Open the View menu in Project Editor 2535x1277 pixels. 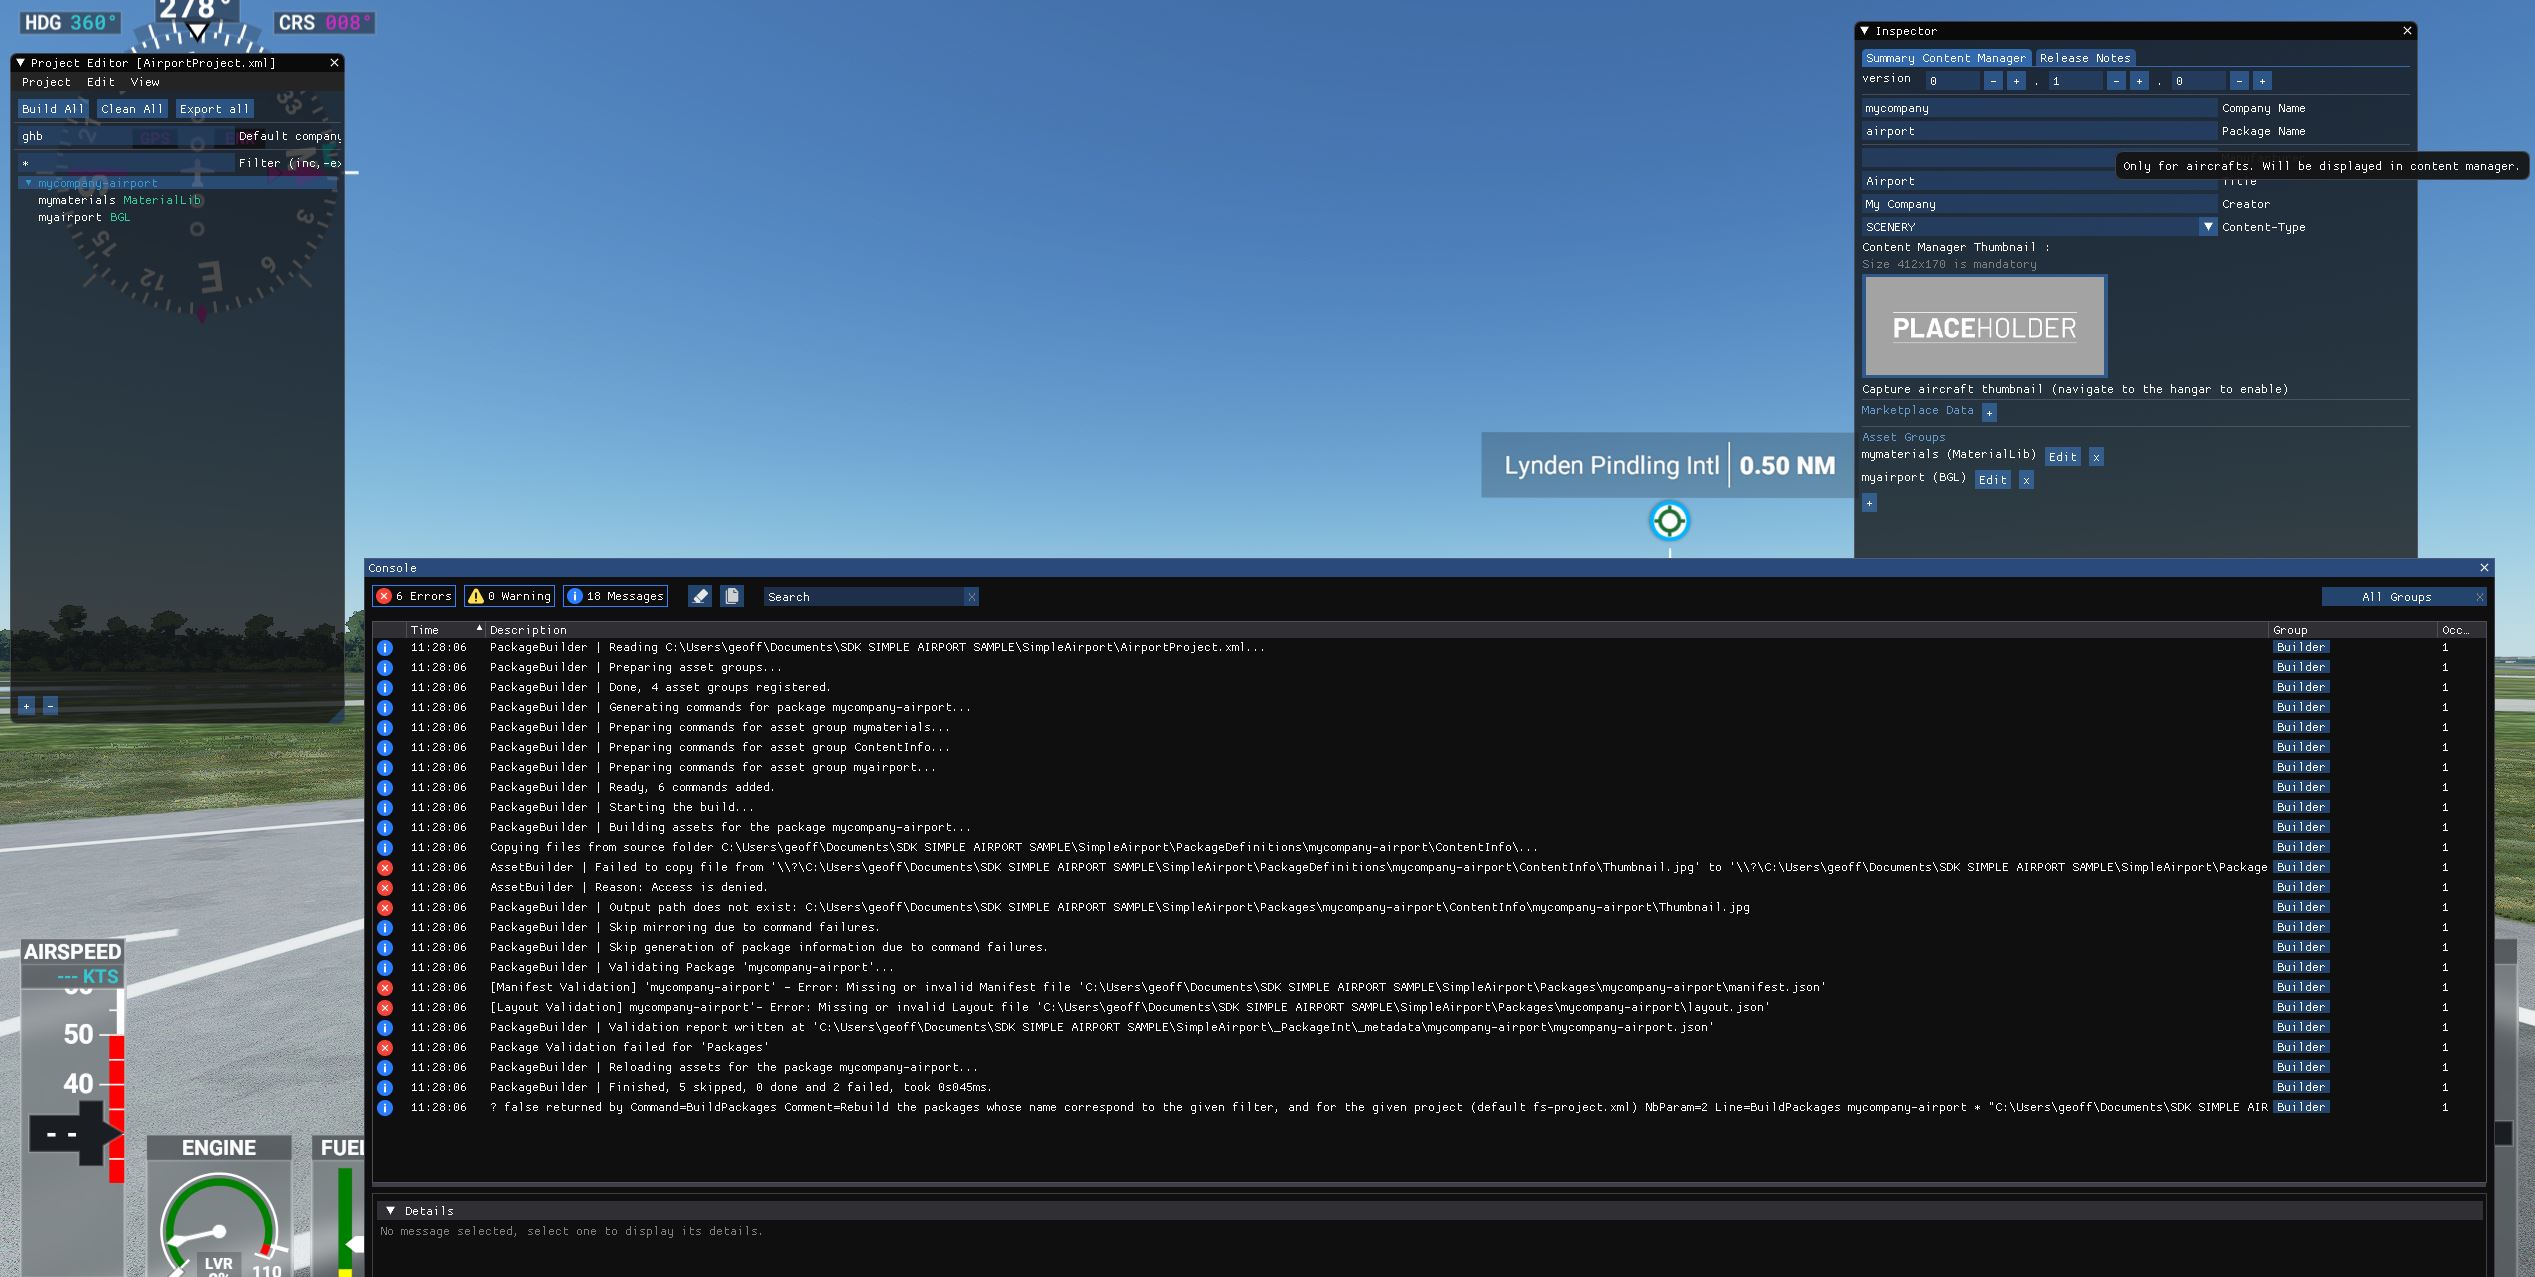pos(145,82)
